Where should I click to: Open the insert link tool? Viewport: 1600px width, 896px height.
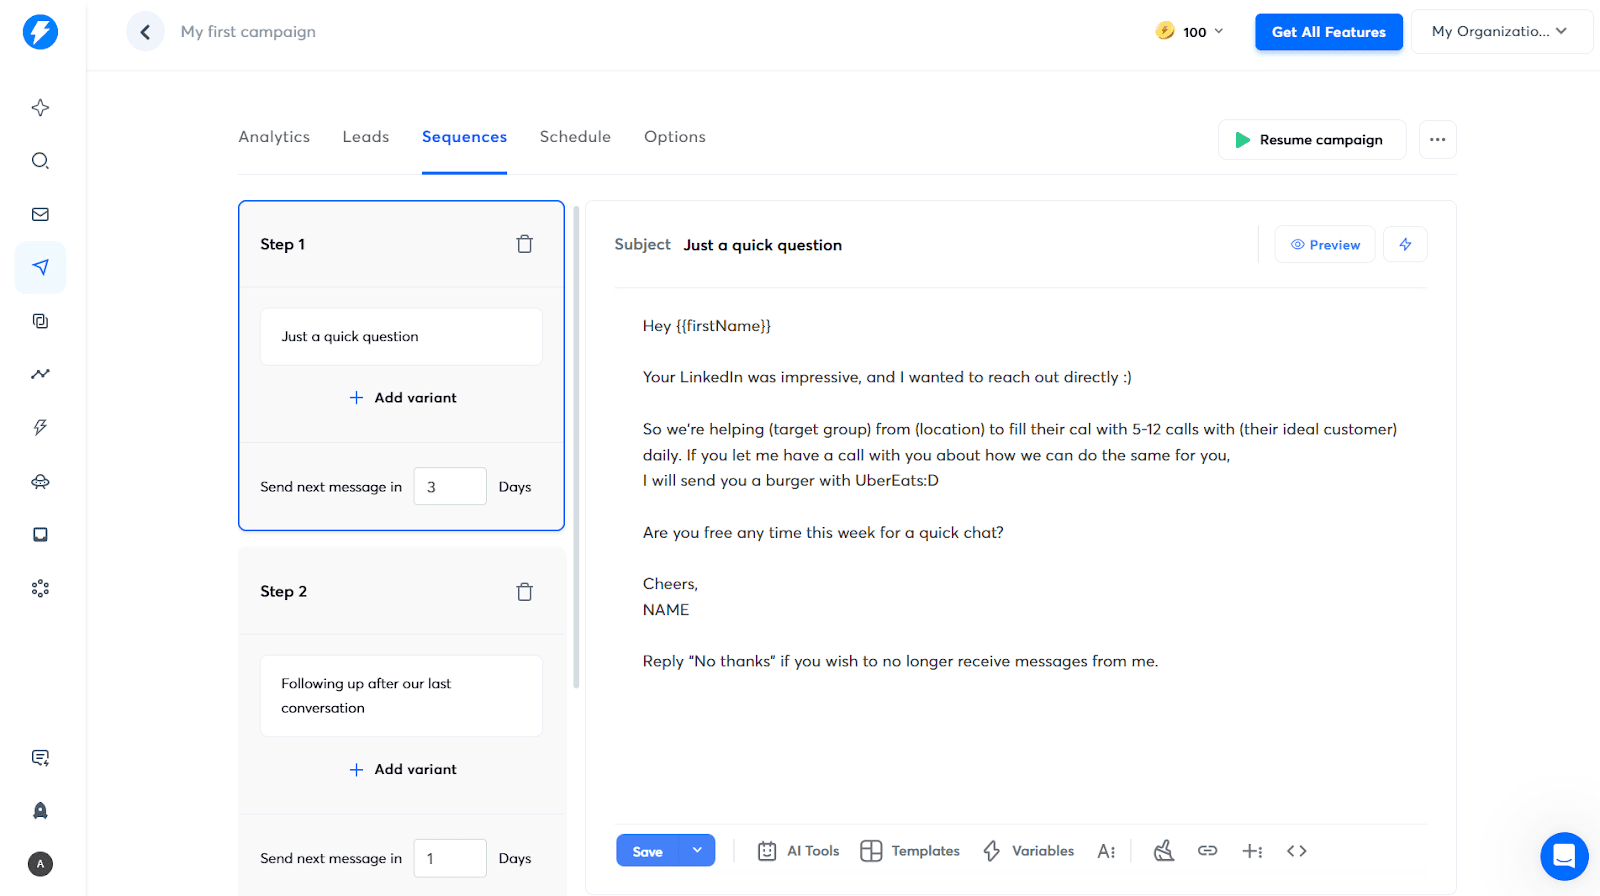(1207, 851)
